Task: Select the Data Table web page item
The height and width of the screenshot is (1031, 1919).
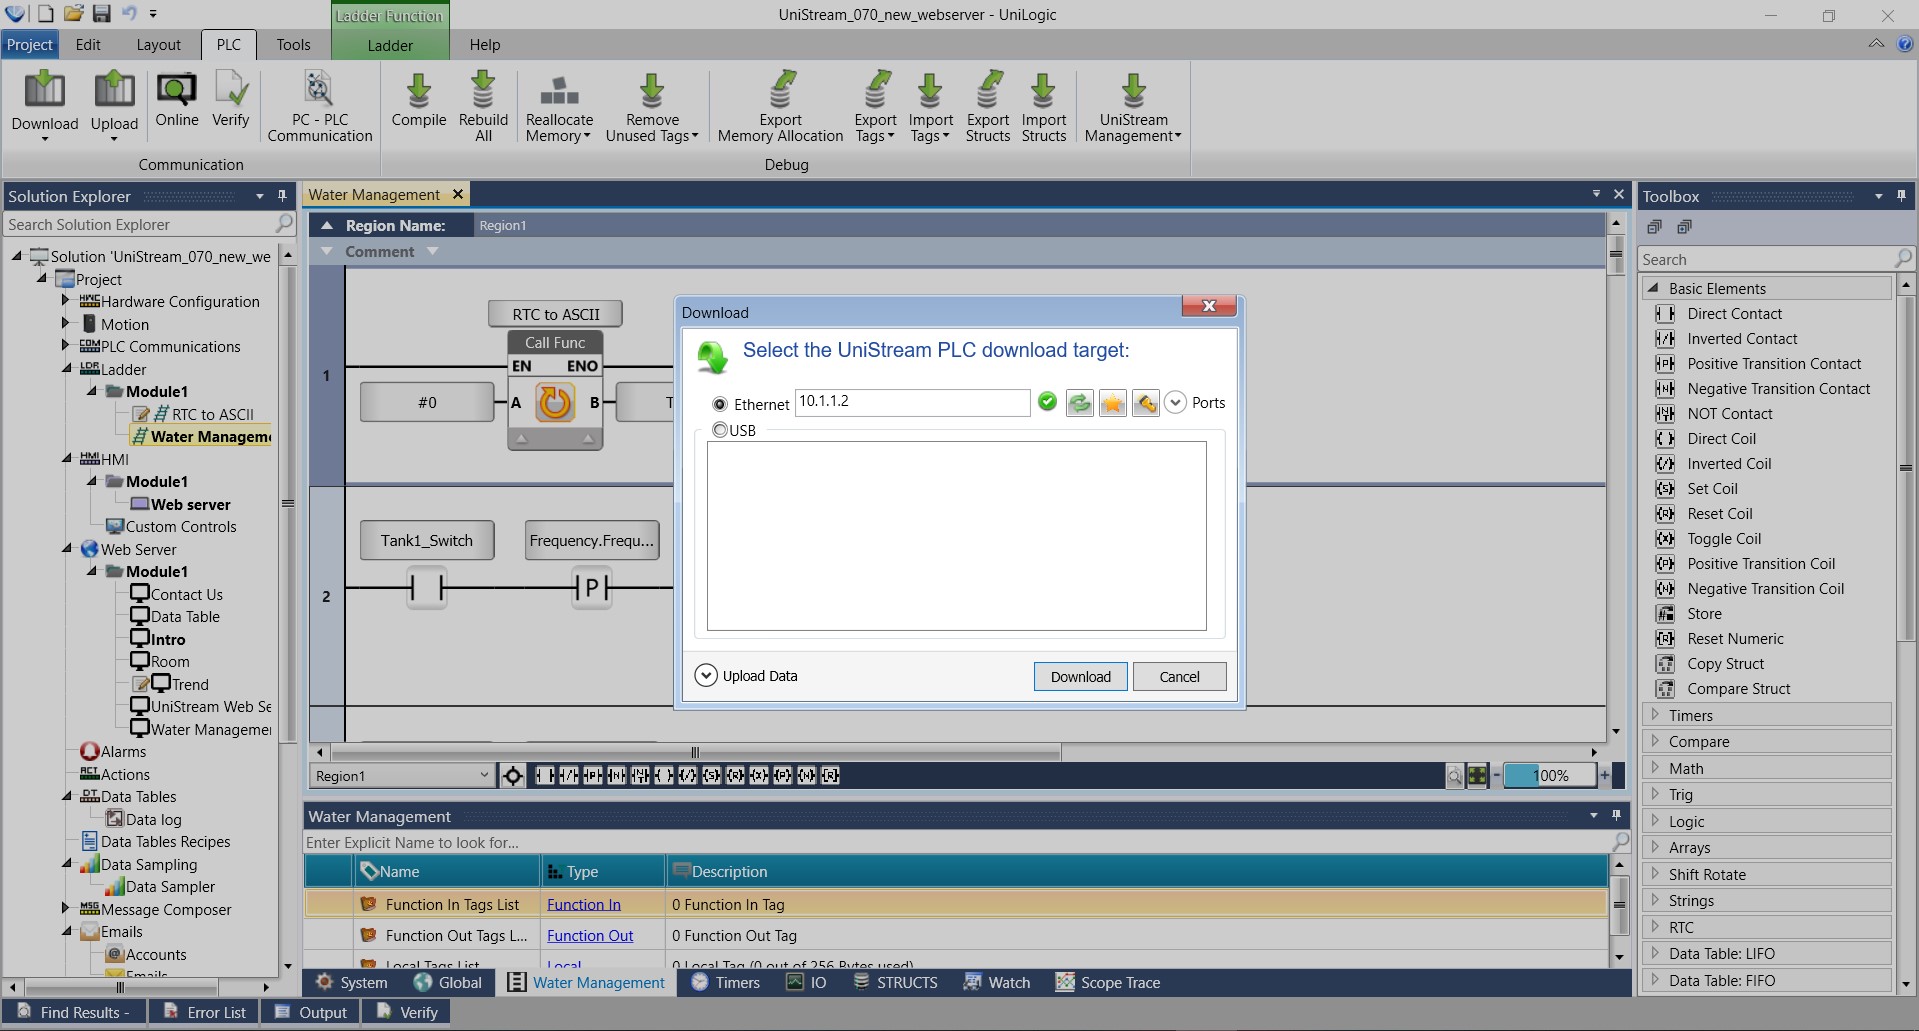Action: pos(175,617)
